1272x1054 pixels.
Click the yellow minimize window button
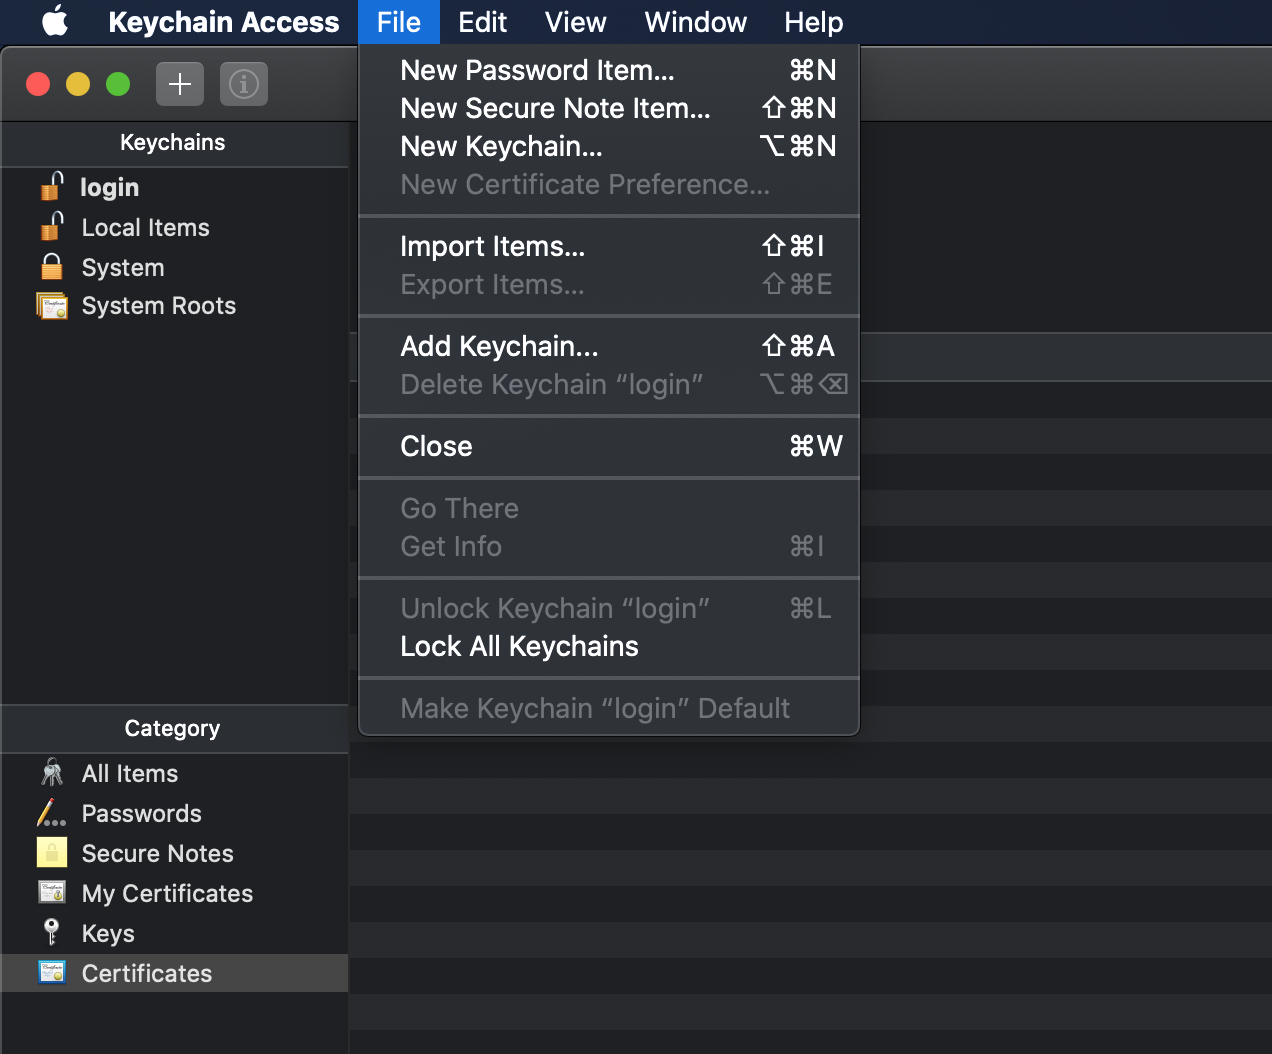78,84
